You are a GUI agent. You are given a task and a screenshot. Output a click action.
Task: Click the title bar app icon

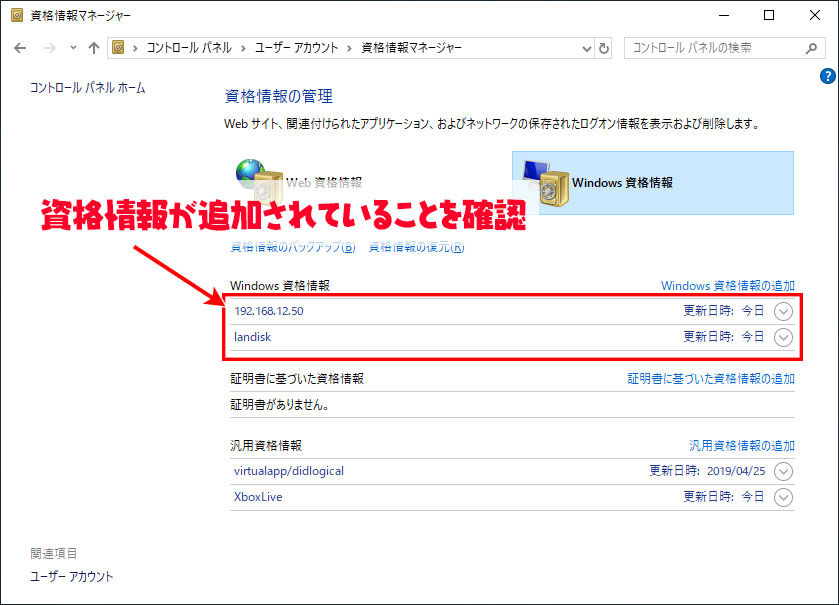(17, 15)
